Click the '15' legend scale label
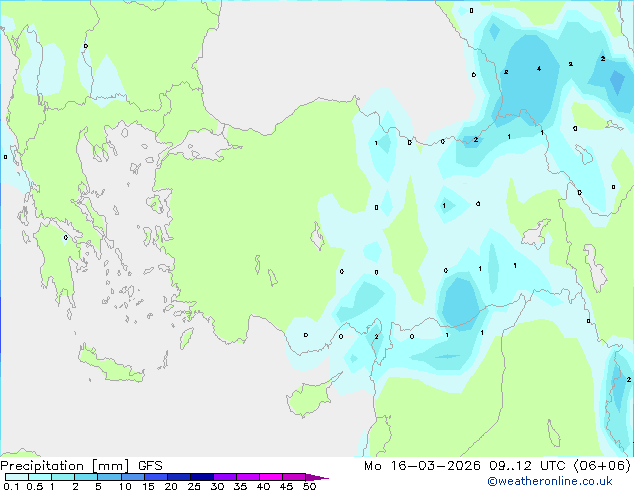Screen dimensions: 634x490 coord(148,486)
